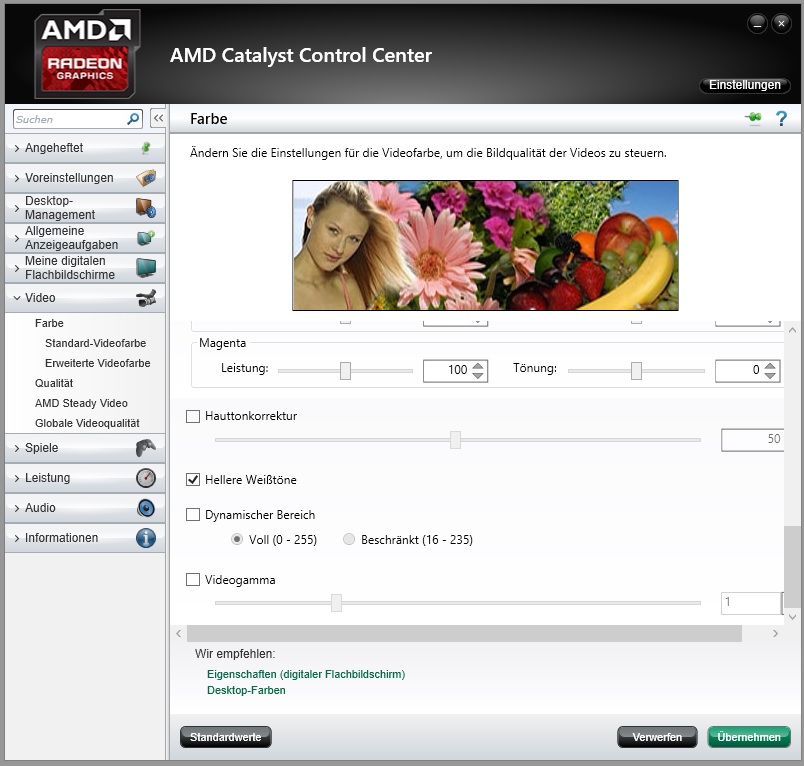Decrease Magenta Leistung value with down arrow
Viewport: 804px width, 766px height.
478,375
